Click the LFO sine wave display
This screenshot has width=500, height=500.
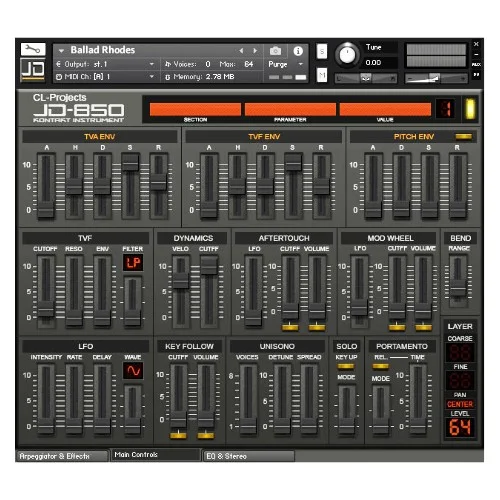tap(133, 371)
